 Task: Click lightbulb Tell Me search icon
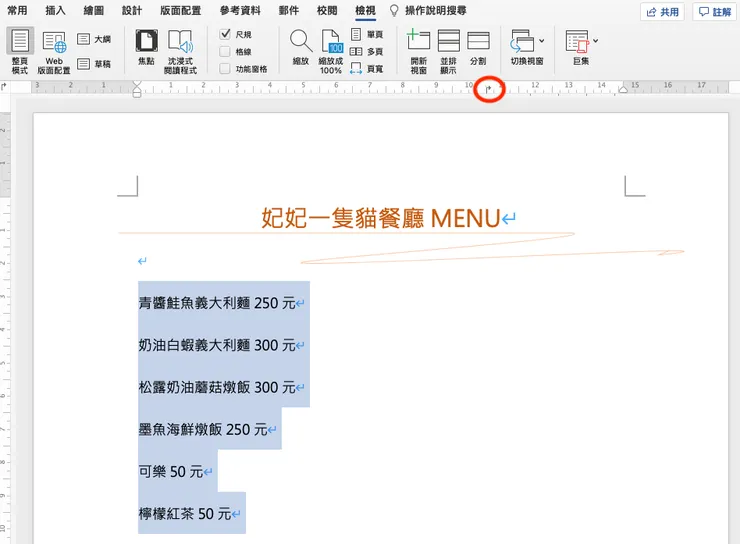[394, 10]
